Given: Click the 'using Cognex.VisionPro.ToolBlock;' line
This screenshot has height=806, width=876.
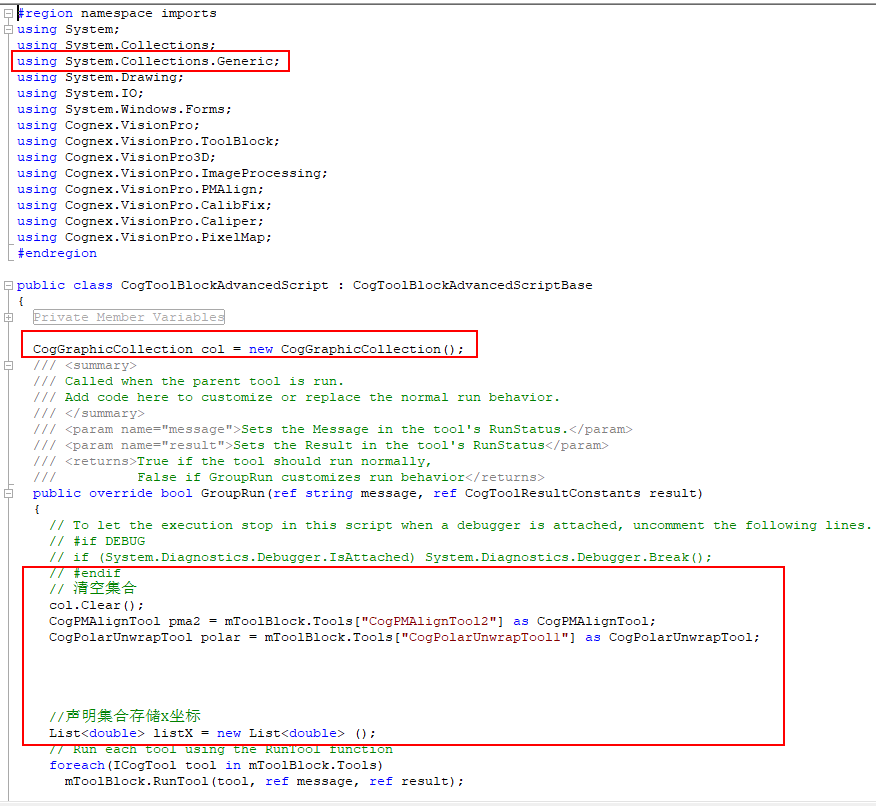Looking at the screenshot, I should coord(148,141).
